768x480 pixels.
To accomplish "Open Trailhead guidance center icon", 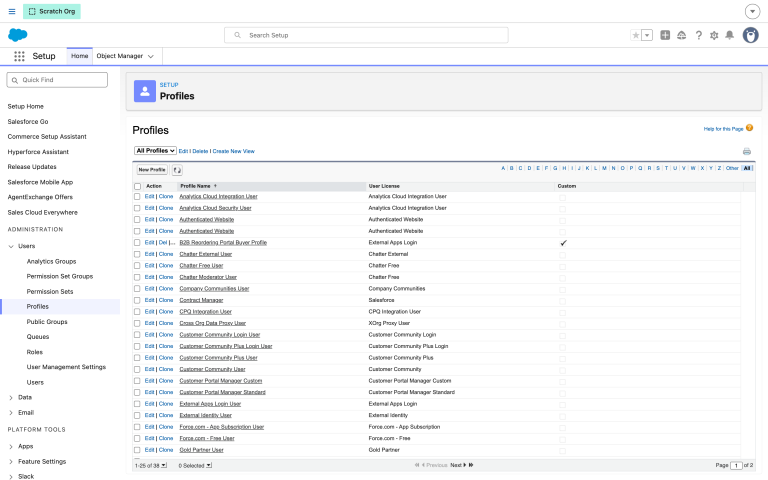I will (x=681, y=35).
